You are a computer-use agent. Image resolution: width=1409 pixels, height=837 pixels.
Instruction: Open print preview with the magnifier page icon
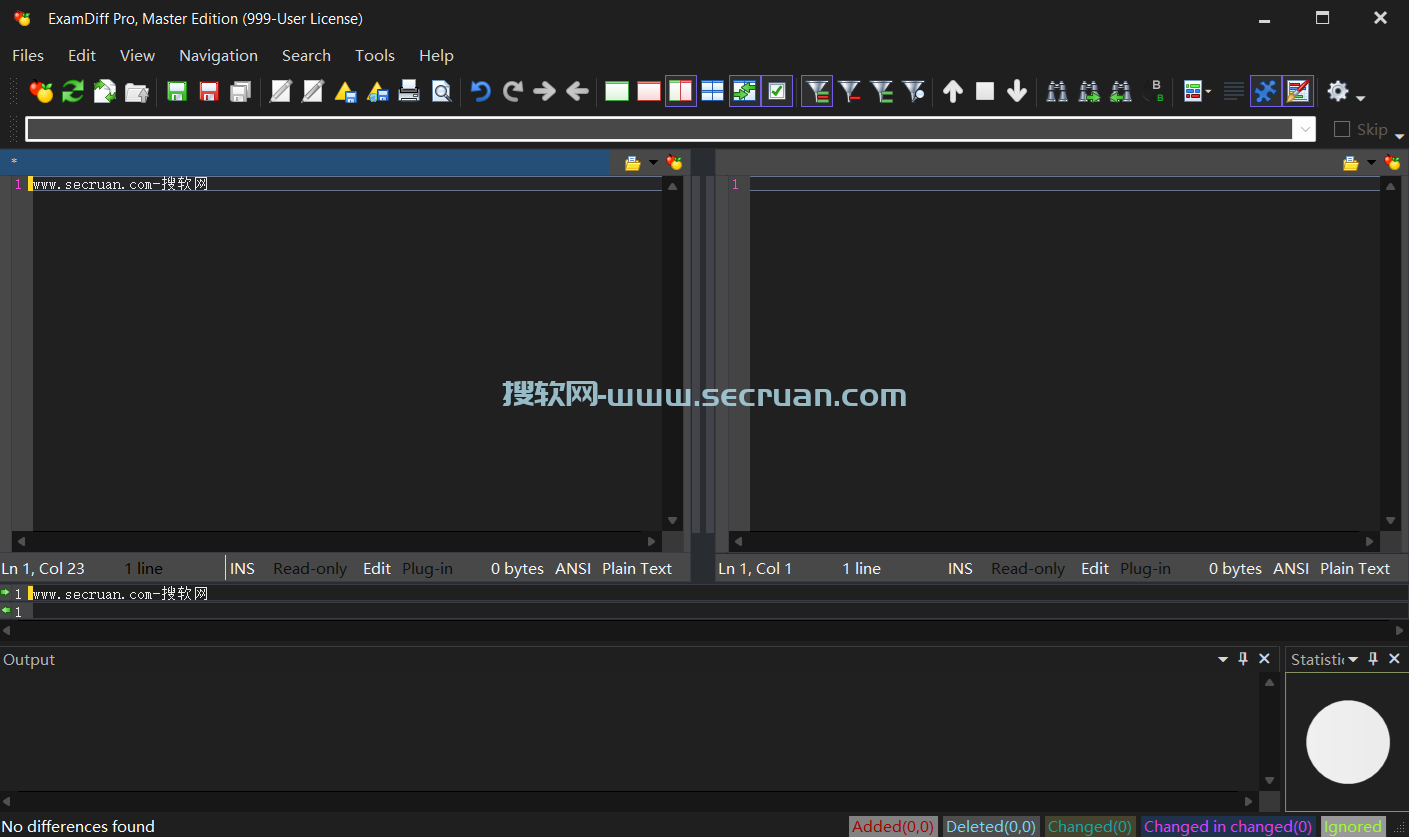click(x=441, y=92)
